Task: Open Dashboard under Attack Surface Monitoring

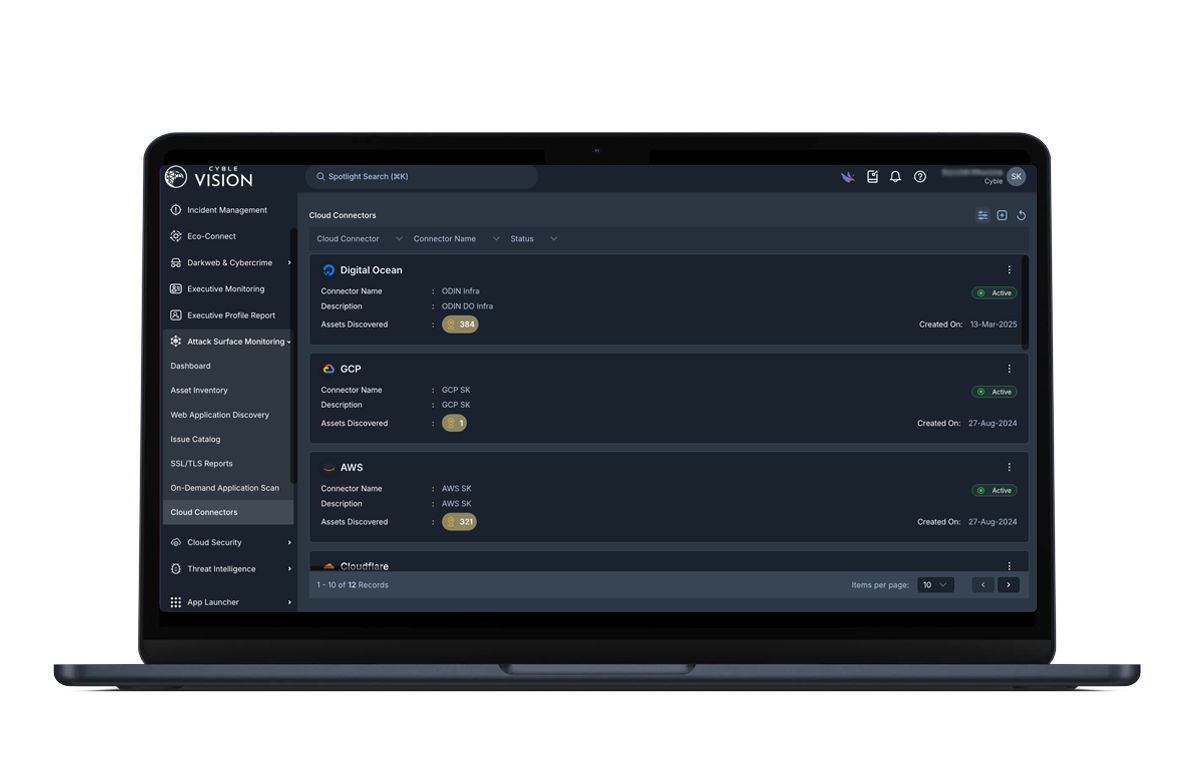Action: (191, 367)
